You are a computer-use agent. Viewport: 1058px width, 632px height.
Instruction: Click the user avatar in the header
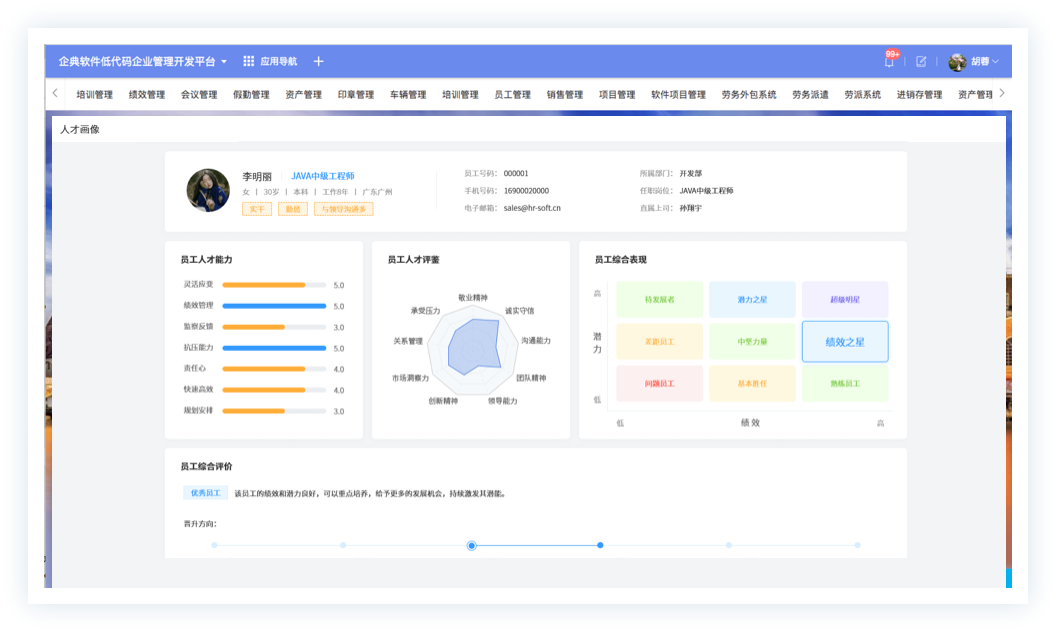click(957, 61)
